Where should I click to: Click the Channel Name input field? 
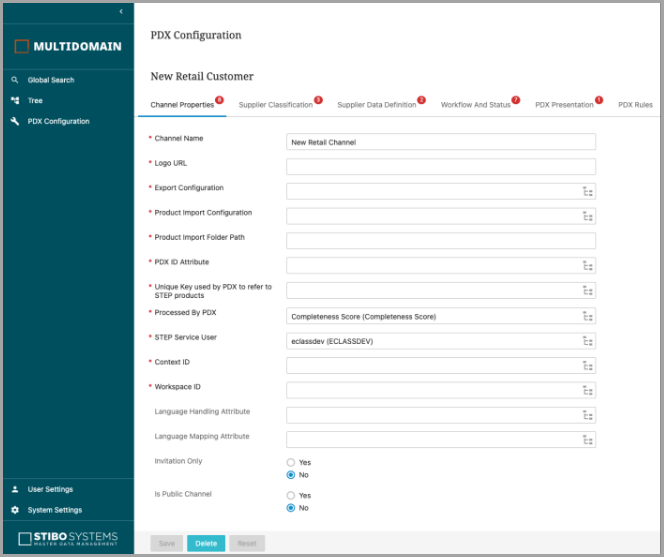[x=440, y=142]
